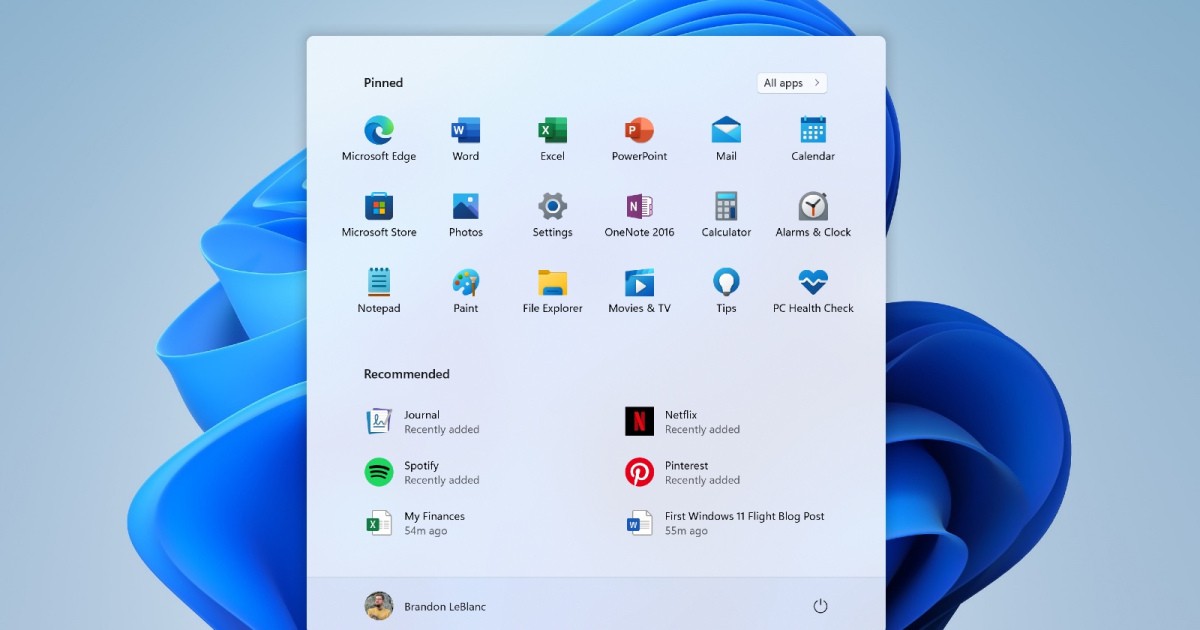
Task: Launch the Photos app
Action: coord(465,207)
